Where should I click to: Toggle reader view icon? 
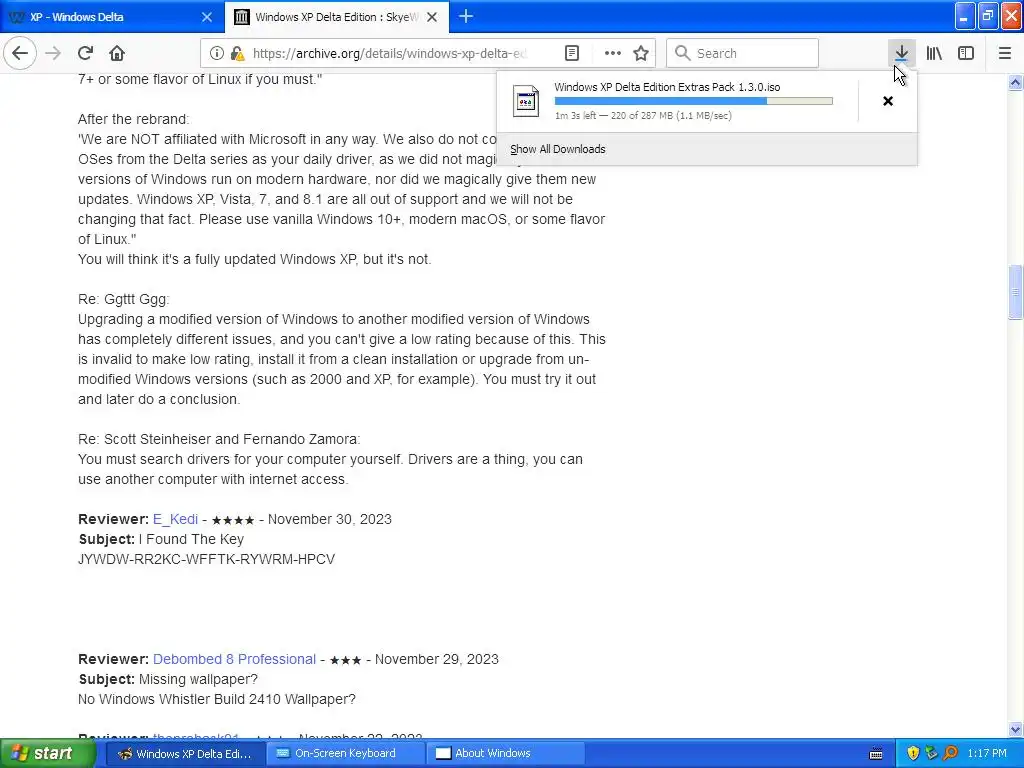click(x=571, y=53)
